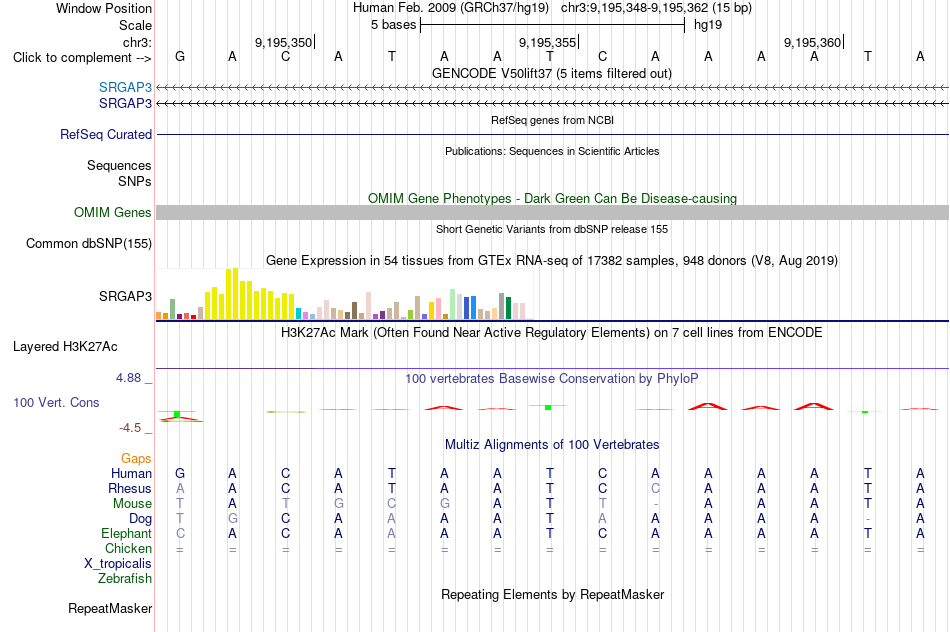Click the Zebrafish species label
950x632 pixels.
tap(125, 579)
